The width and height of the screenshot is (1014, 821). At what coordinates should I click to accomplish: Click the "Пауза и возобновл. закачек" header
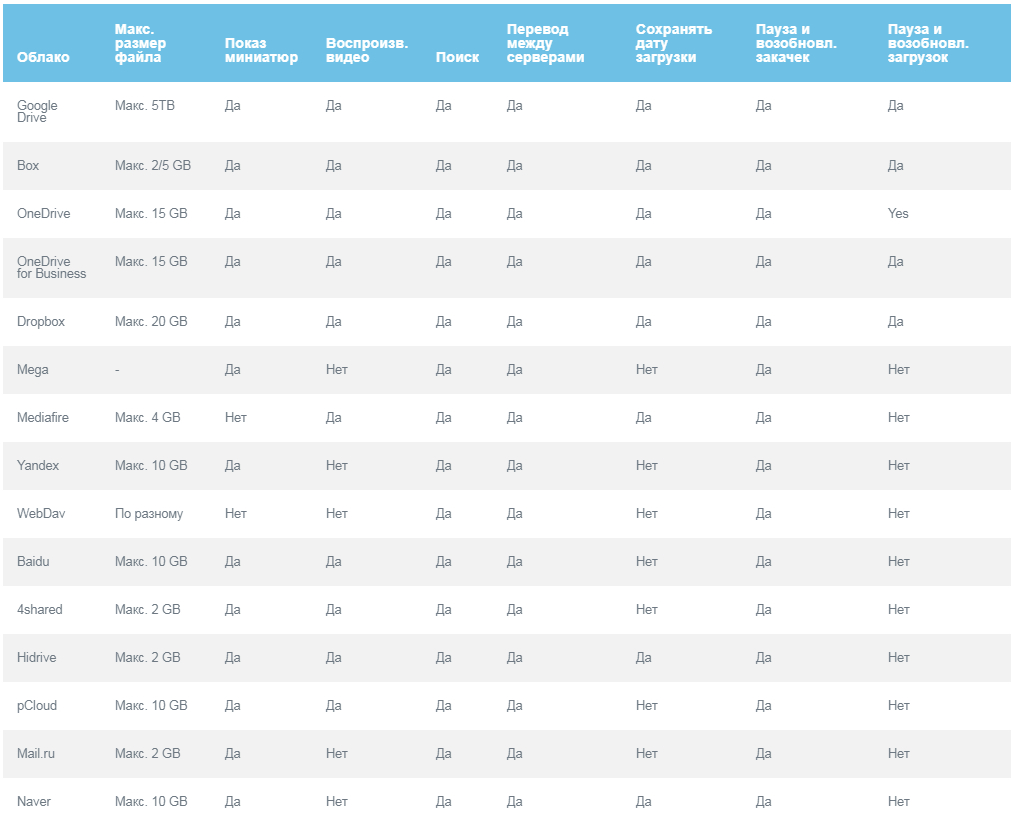point(796,43)
